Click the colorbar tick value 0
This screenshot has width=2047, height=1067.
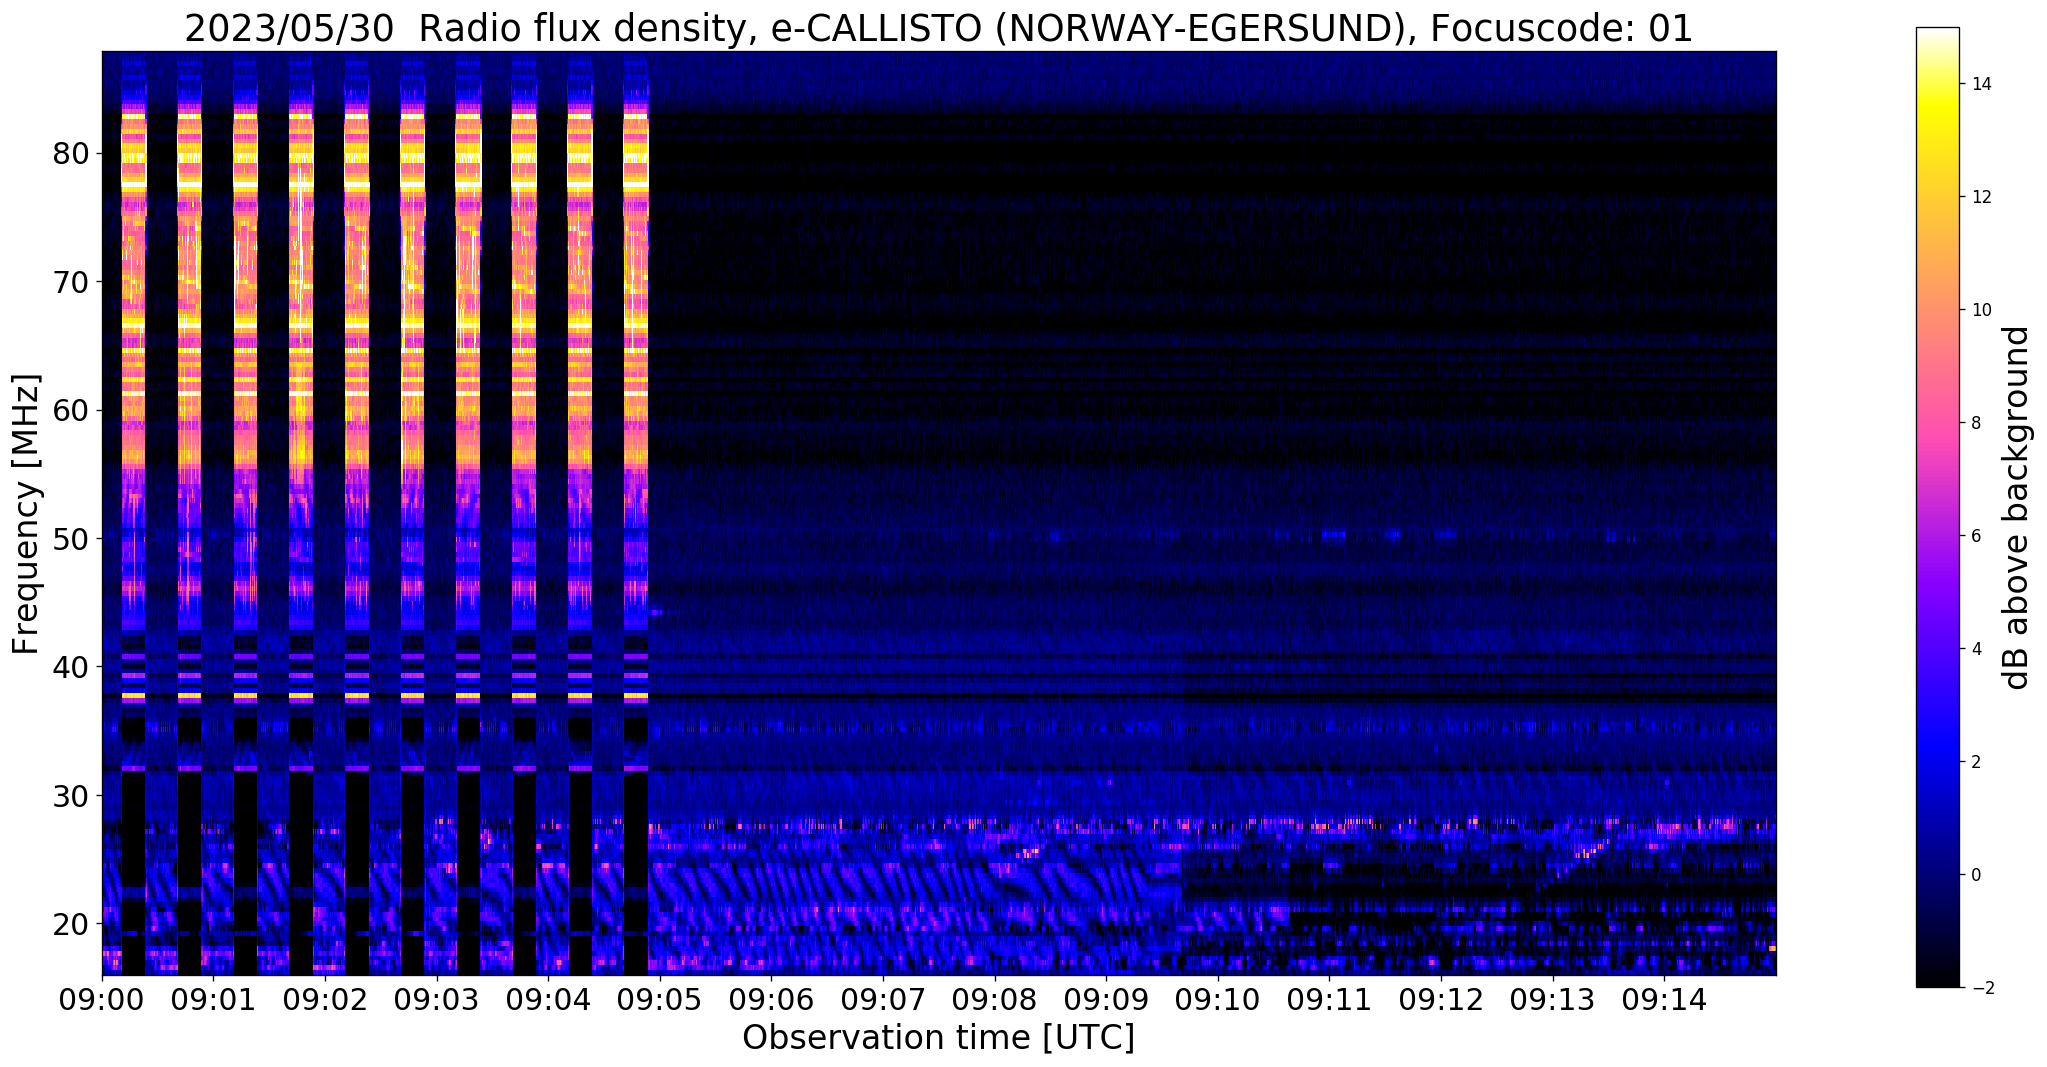click(1976, 875)
